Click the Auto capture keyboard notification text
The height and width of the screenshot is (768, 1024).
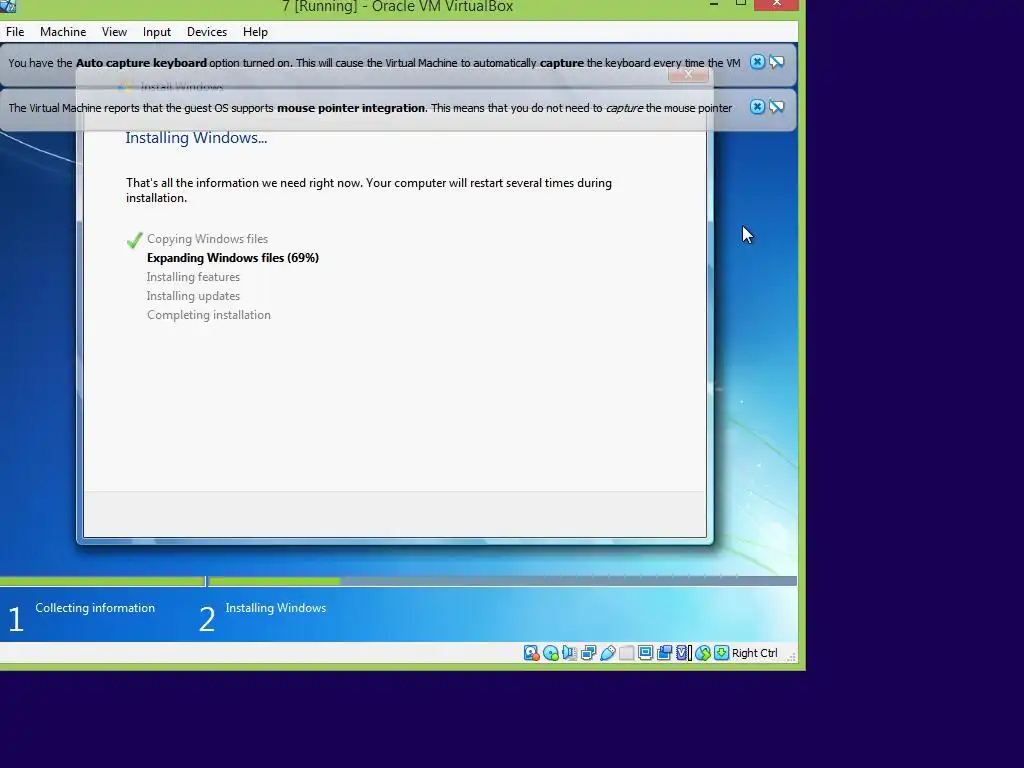374,63
